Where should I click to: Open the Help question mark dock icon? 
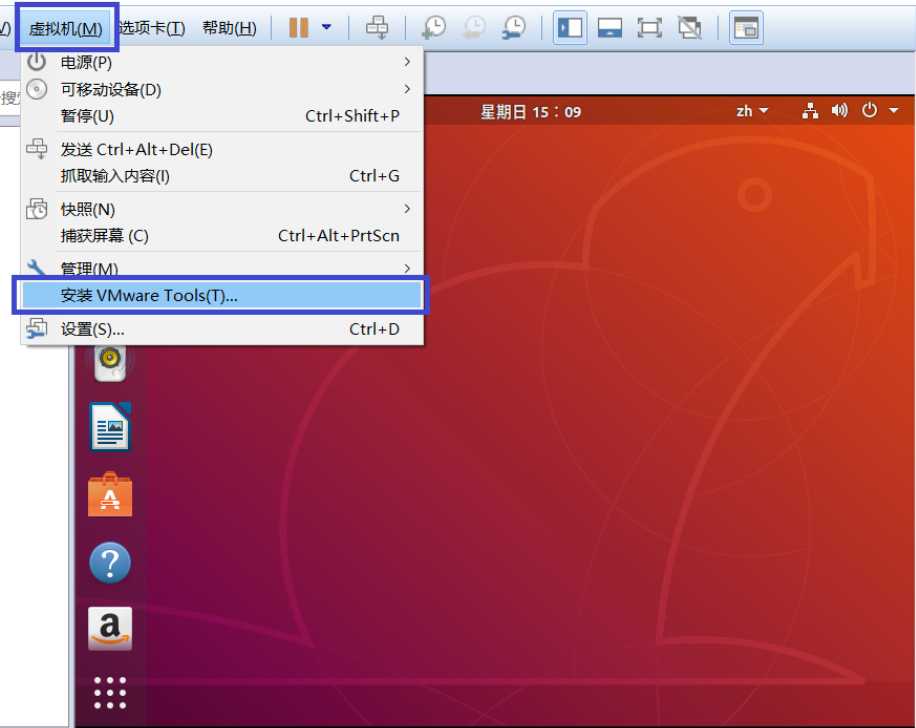110,563
